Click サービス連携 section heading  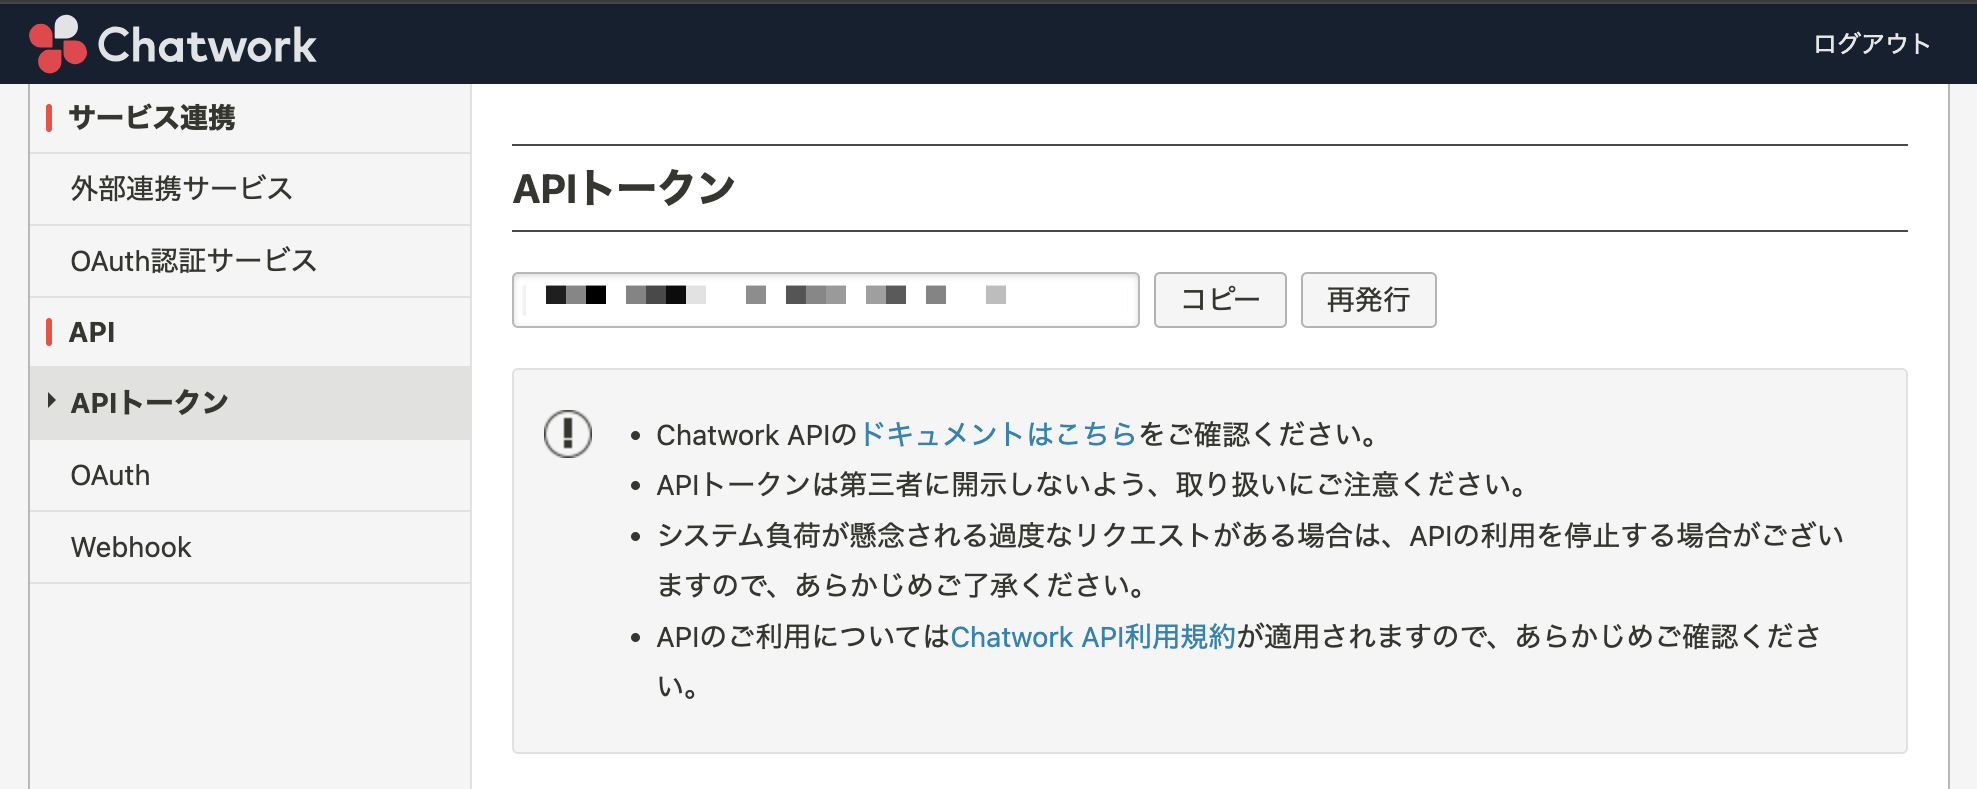tap(152, 117)
